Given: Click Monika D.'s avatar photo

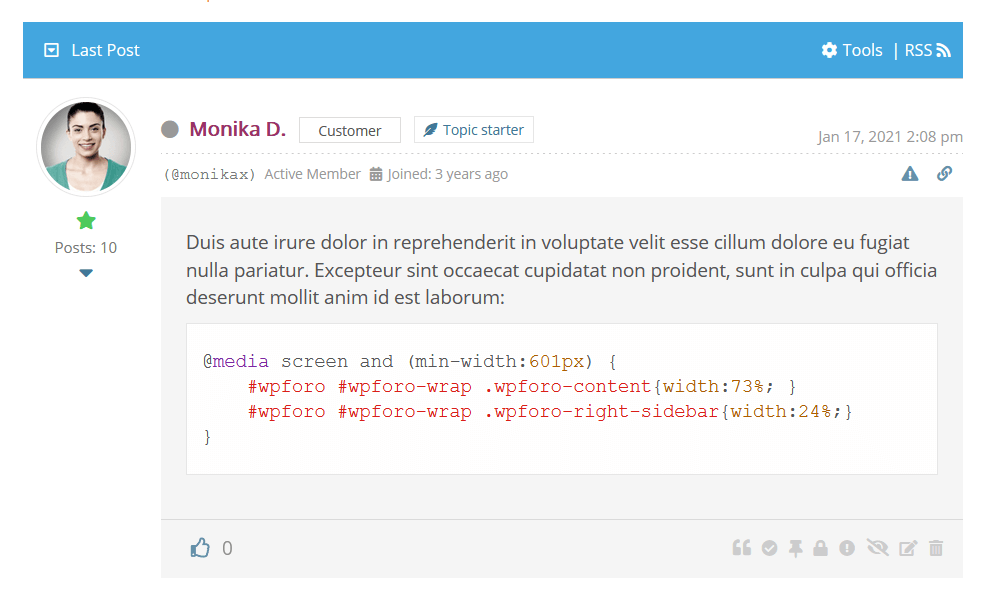Looking at the screenshot, I should 85,147.
